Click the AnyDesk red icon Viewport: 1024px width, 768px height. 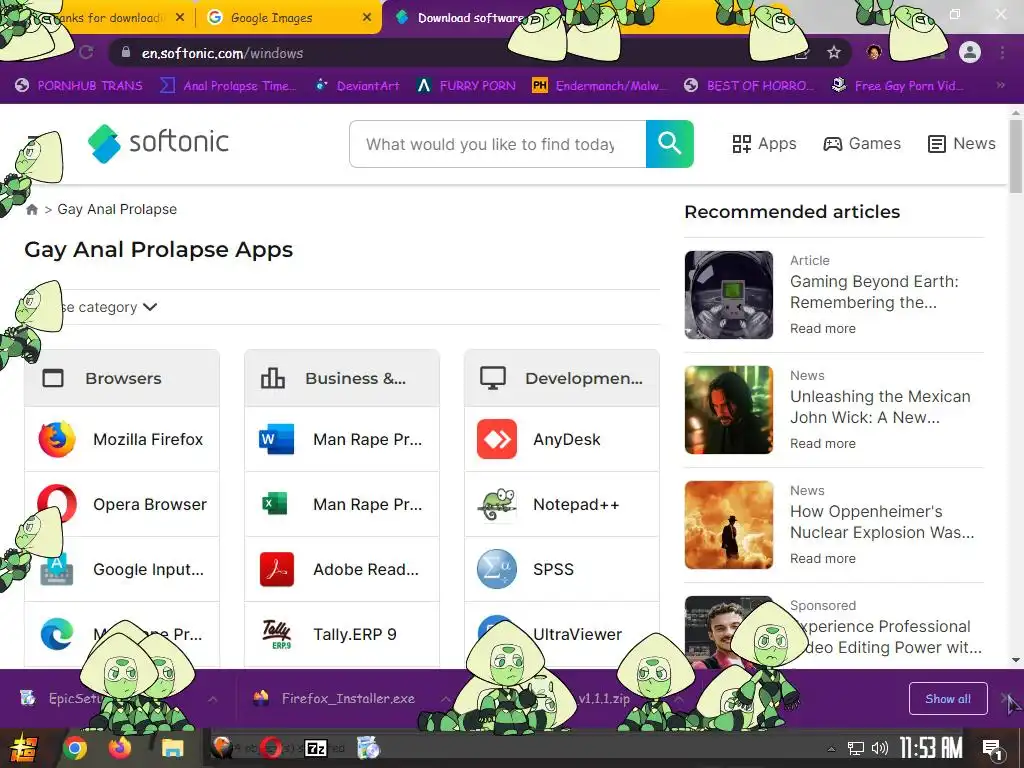(496, 439)
